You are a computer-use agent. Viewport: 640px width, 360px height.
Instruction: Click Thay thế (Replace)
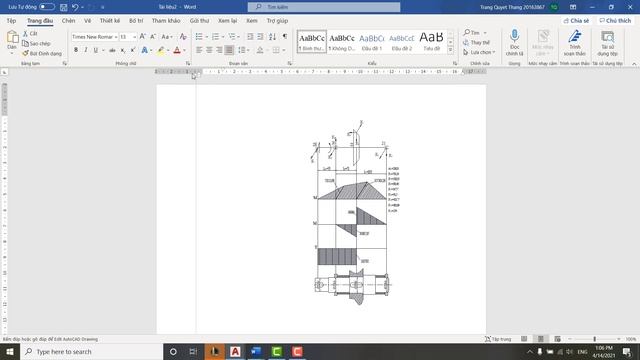point(476,42)
